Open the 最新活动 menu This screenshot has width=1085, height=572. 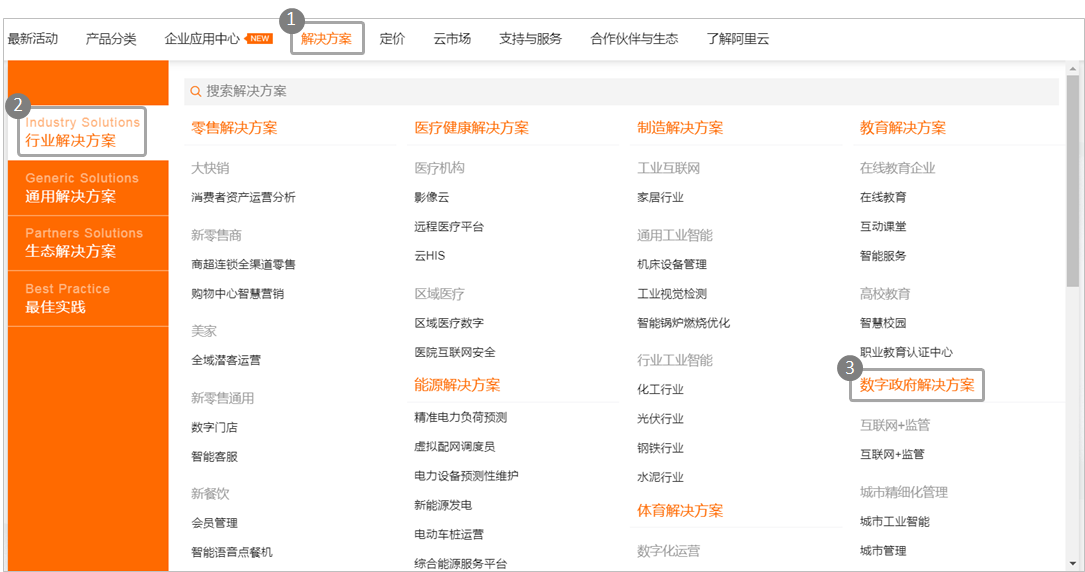point(33,39)
